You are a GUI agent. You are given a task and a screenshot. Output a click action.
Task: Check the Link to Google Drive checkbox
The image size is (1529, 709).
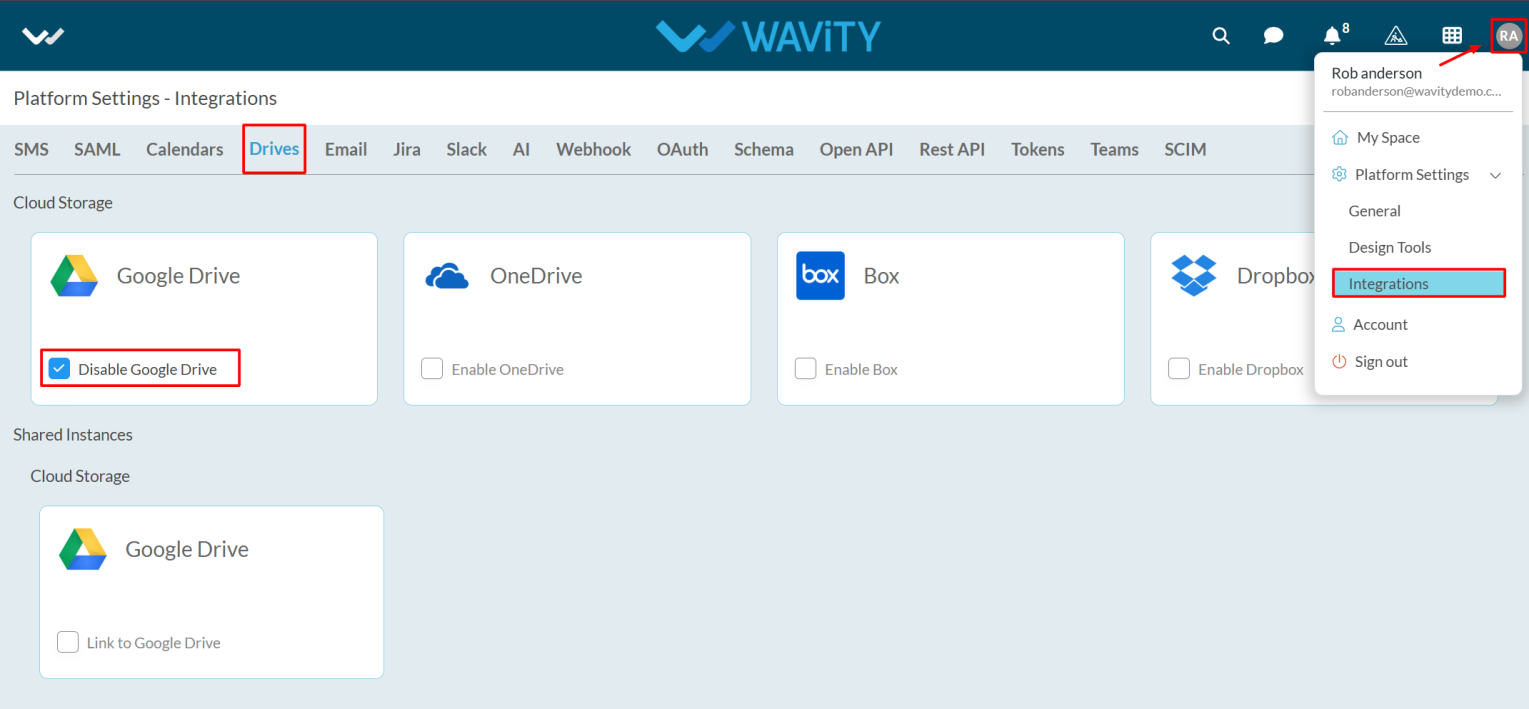pyautogui.click(x=68, y=642)
